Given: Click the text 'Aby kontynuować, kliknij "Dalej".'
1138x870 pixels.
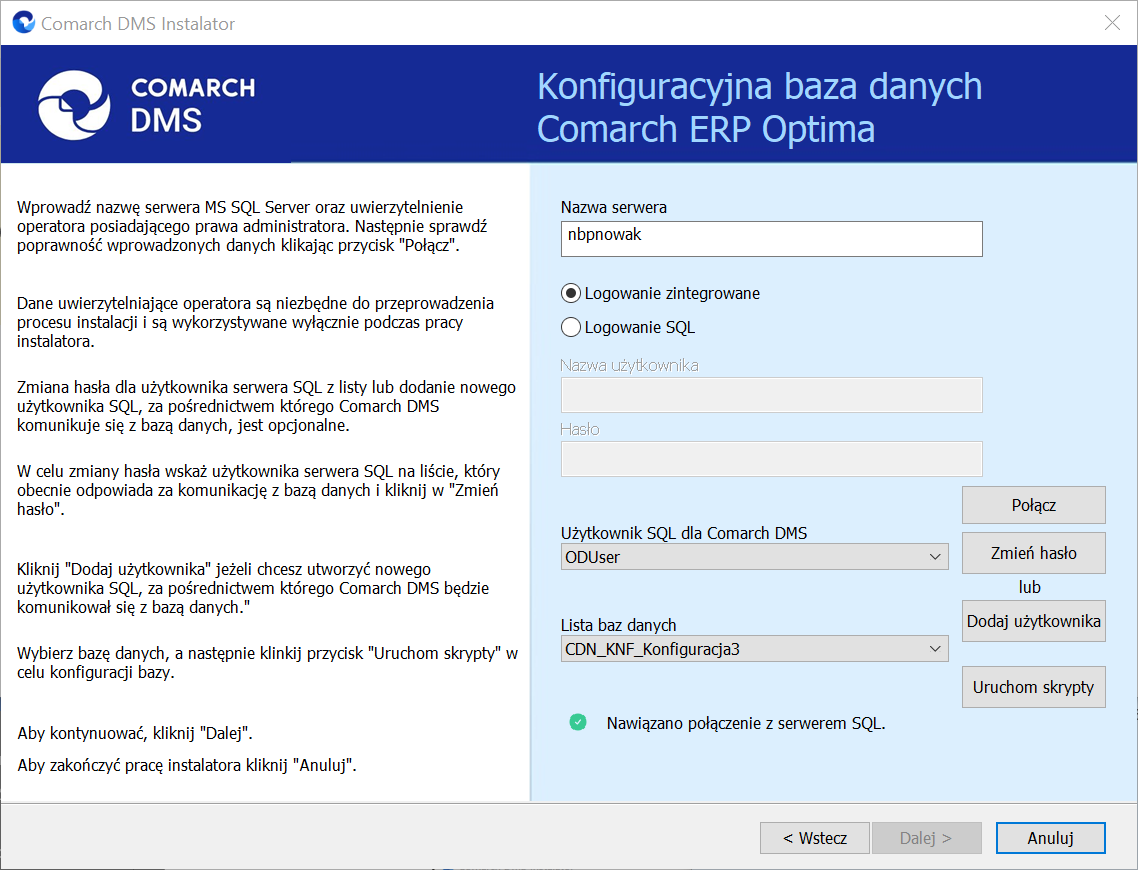Looking at the screenshot, I should [135, 733].
